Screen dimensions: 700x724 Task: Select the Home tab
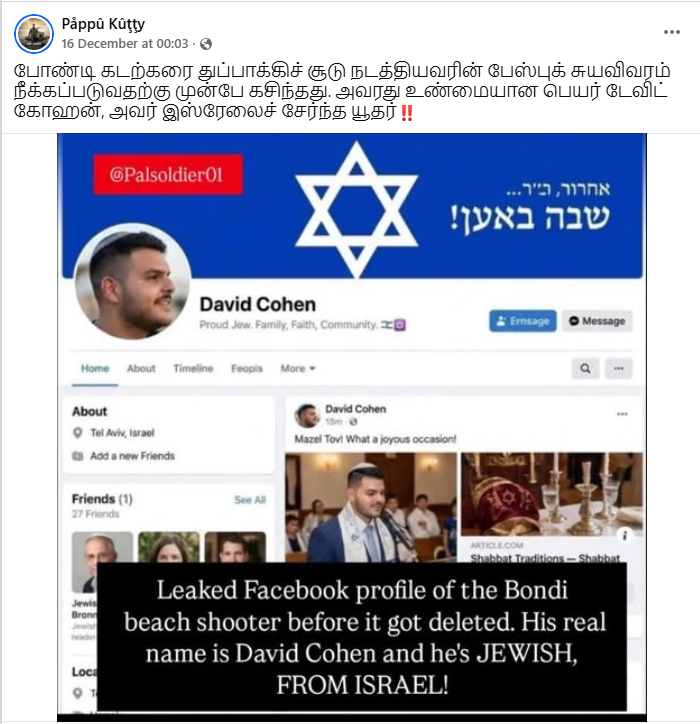tap(95, 368)
